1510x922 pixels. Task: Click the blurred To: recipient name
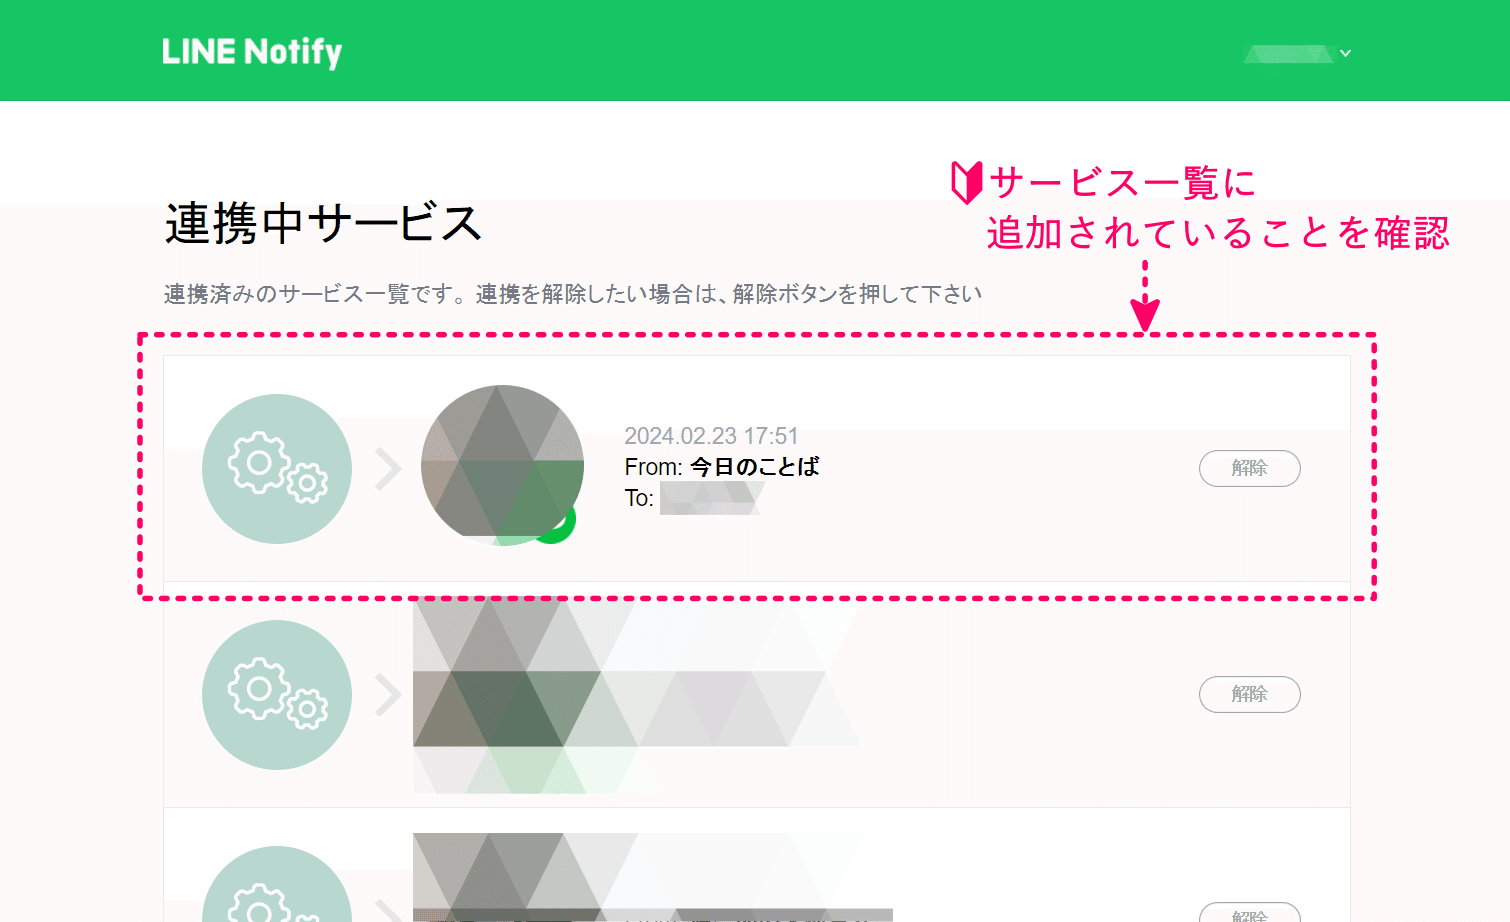[711, 498]
